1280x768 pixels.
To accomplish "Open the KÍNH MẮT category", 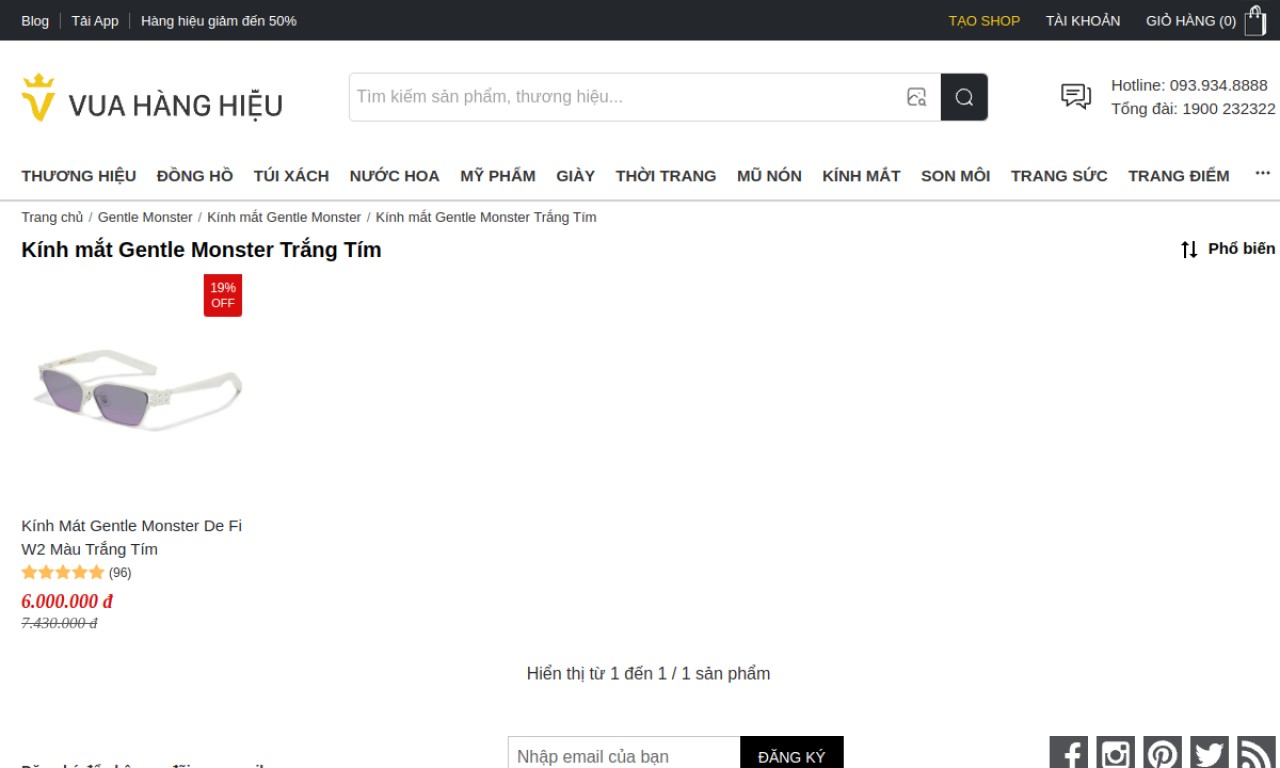I will pos(861,176).
